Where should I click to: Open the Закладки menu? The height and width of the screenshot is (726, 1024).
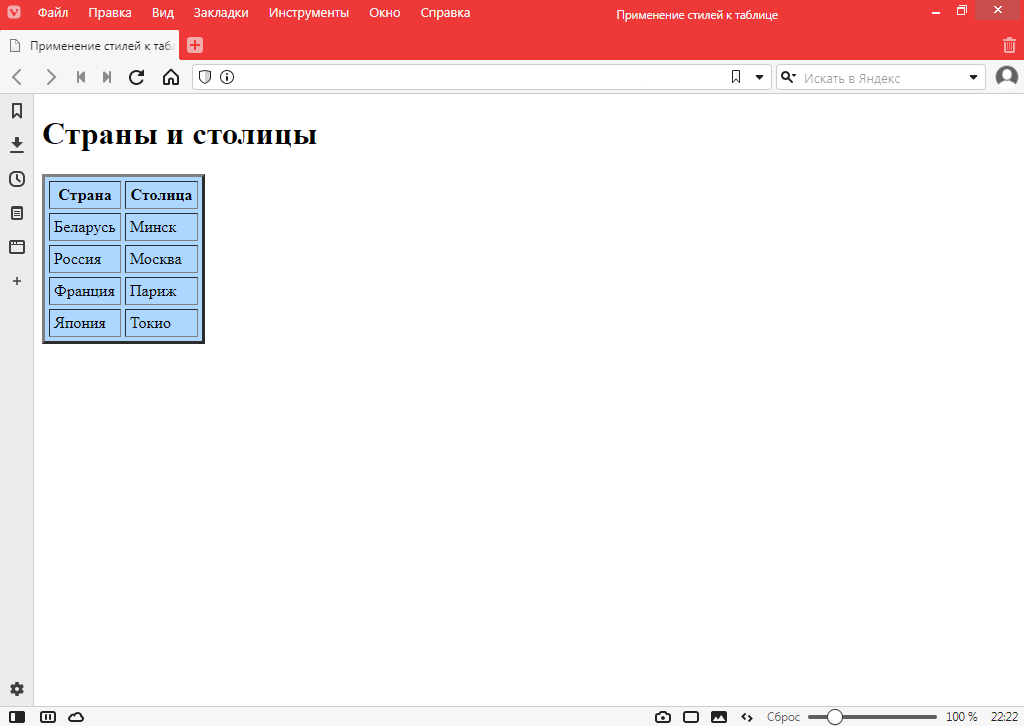pyautogui.click(x=221, y=13)
